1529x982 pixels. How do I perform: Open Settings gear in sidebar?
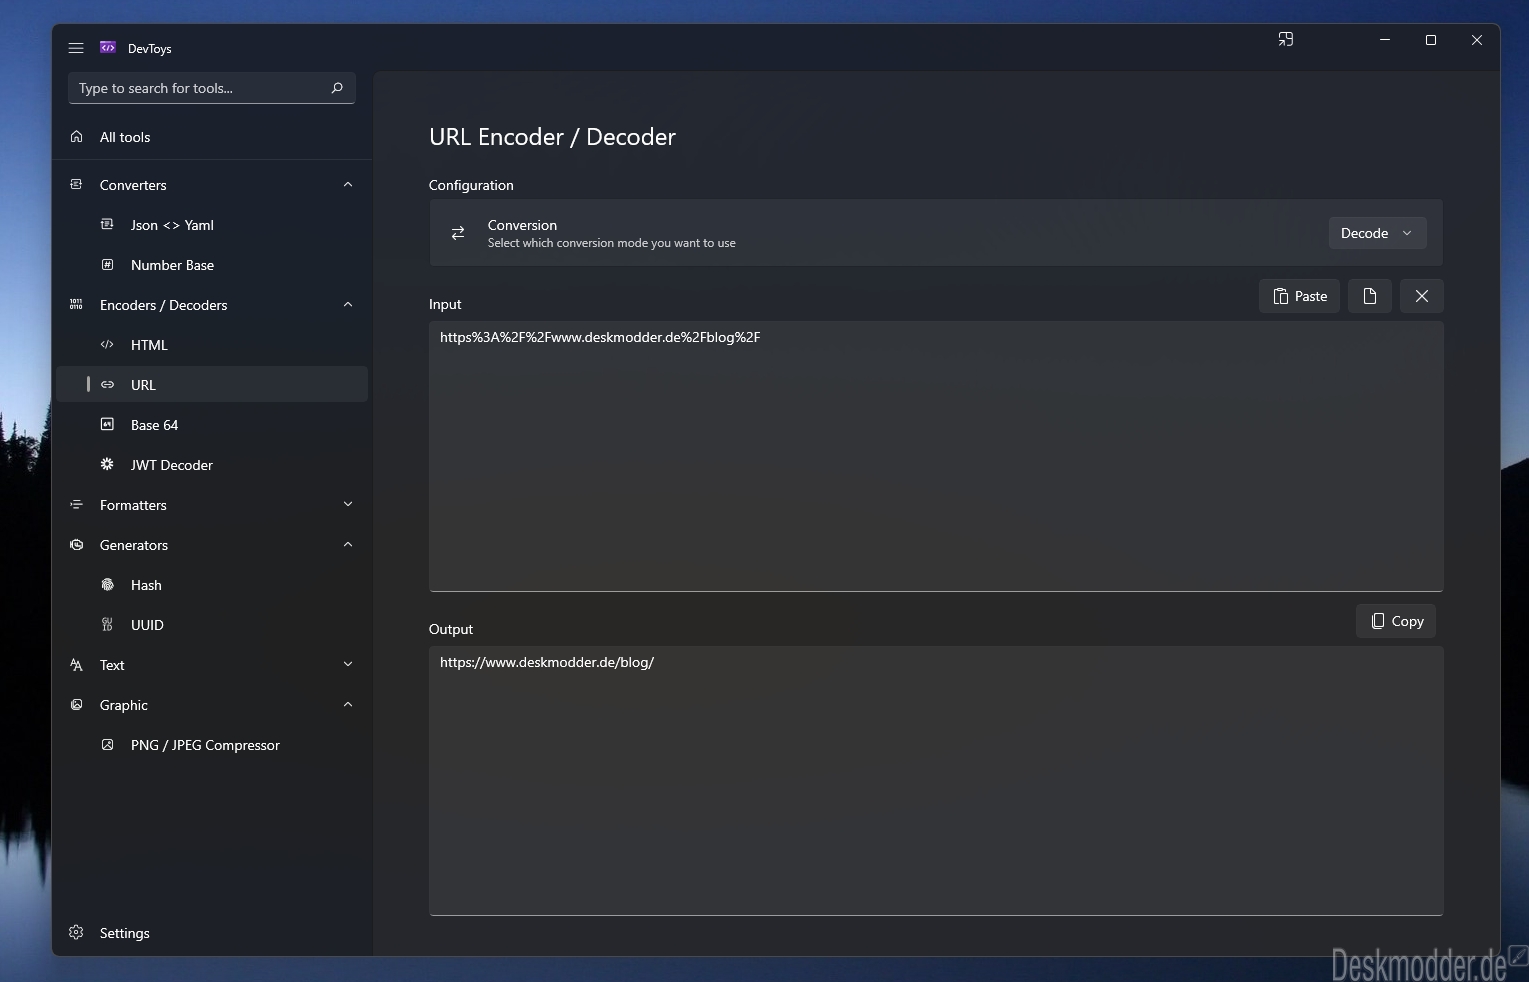pyautogui.click(x=76, y=932)
